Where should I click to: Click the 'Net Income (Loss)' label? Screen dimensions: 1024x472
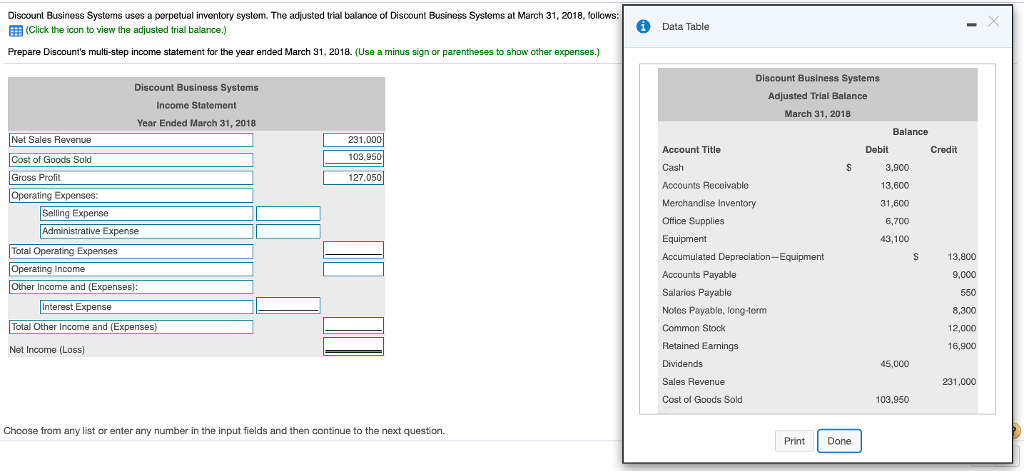(x=47, y=350)
